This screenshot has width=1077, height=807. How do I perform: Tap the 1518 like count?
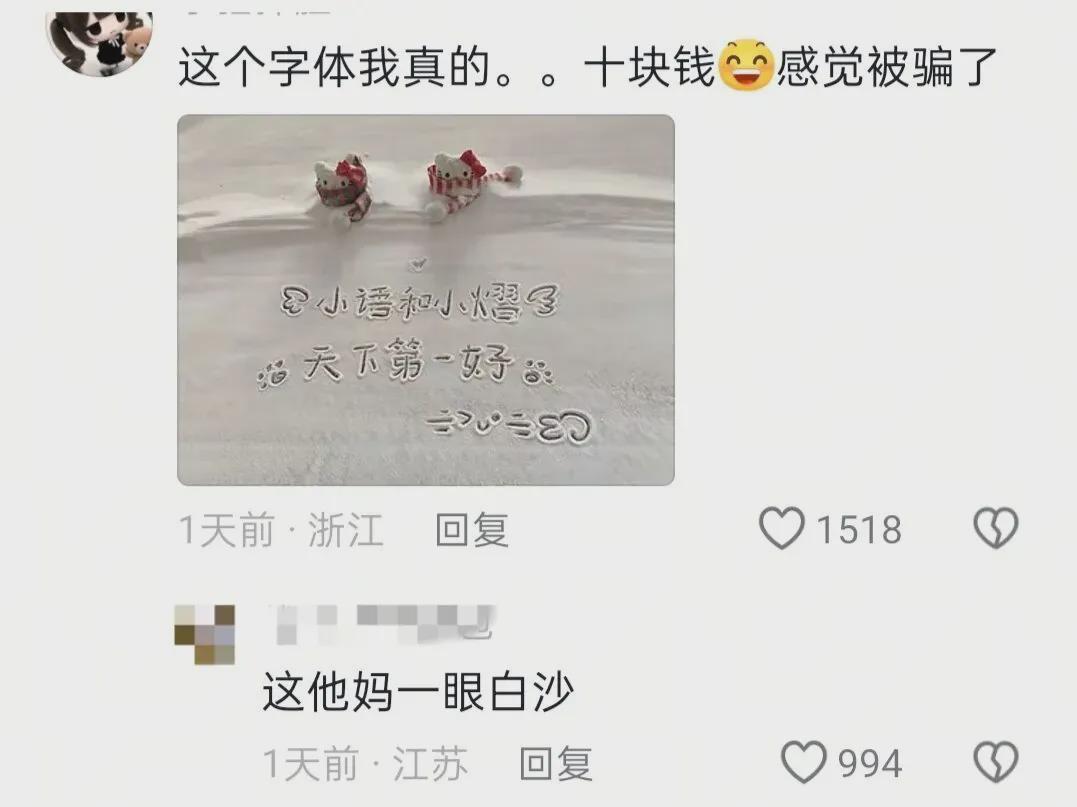859,530
